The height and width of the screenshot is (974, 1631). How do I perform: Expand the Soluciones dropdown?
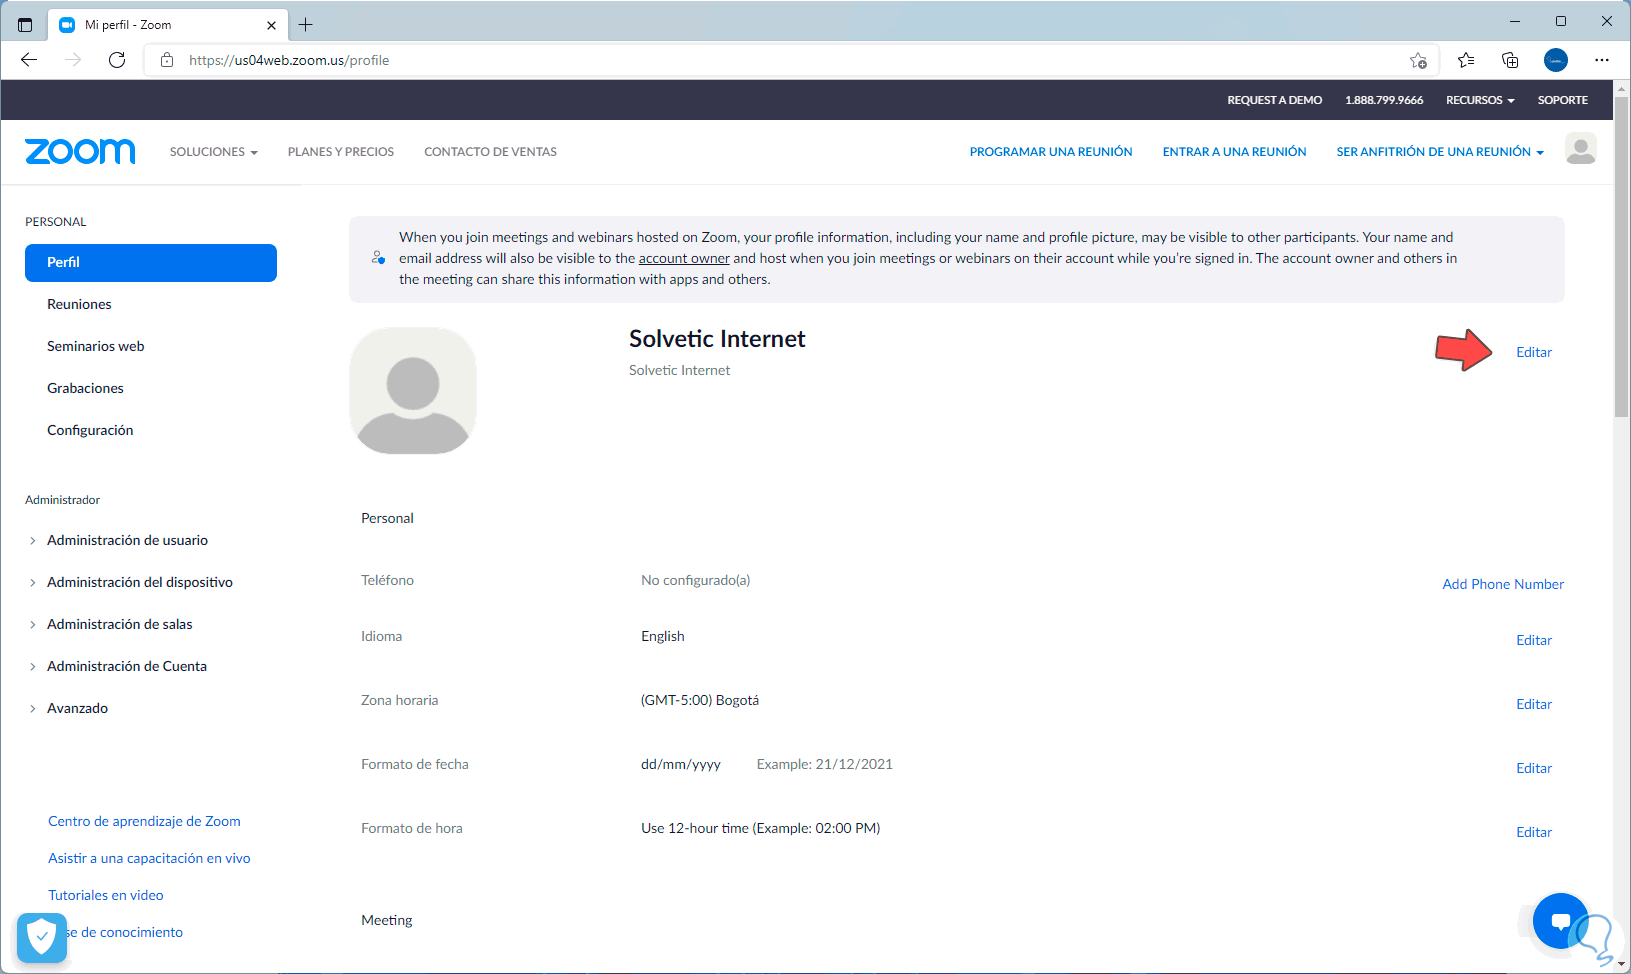point(213,152)
